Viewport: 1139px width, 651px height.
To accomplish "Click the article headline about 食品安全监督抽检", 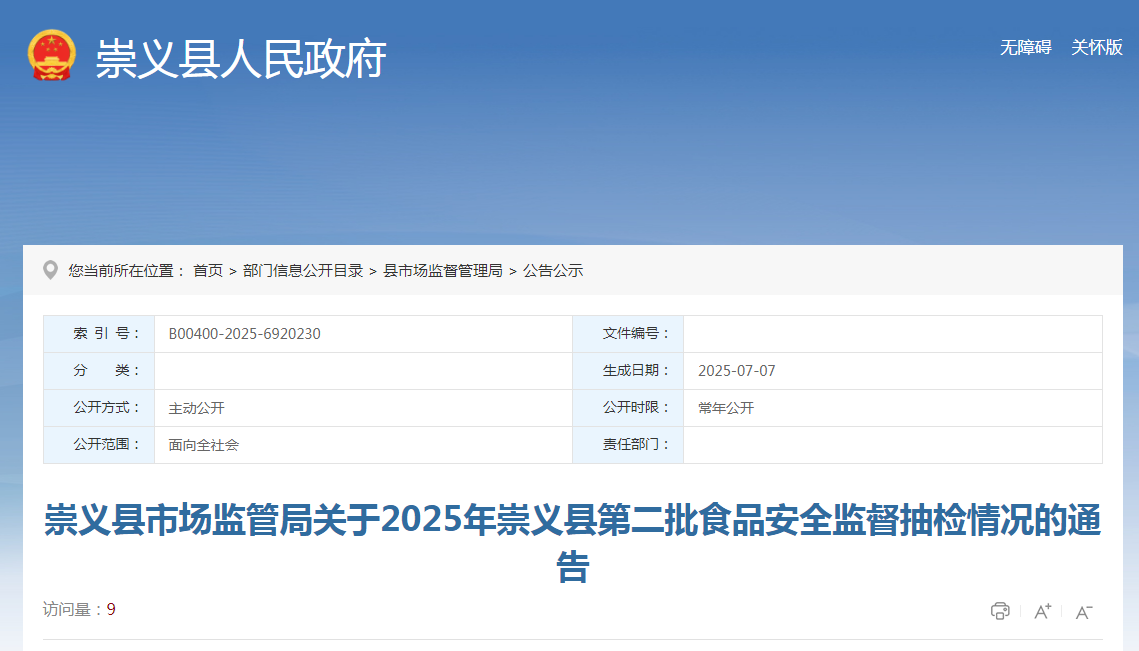I will pos(572,543).
